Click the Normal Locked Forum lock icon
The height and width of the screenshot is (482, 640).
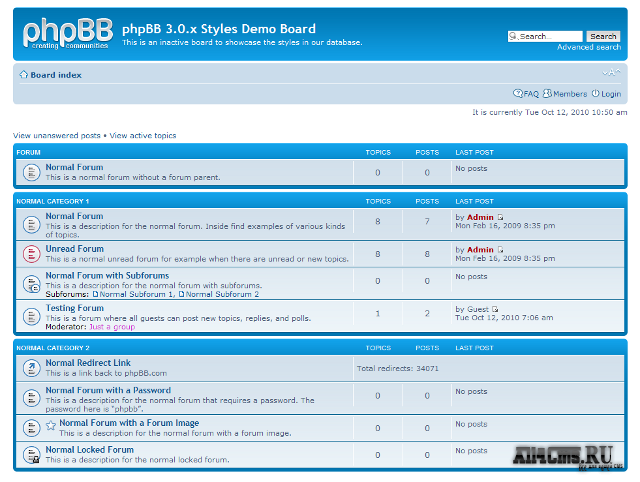(31, 455)
